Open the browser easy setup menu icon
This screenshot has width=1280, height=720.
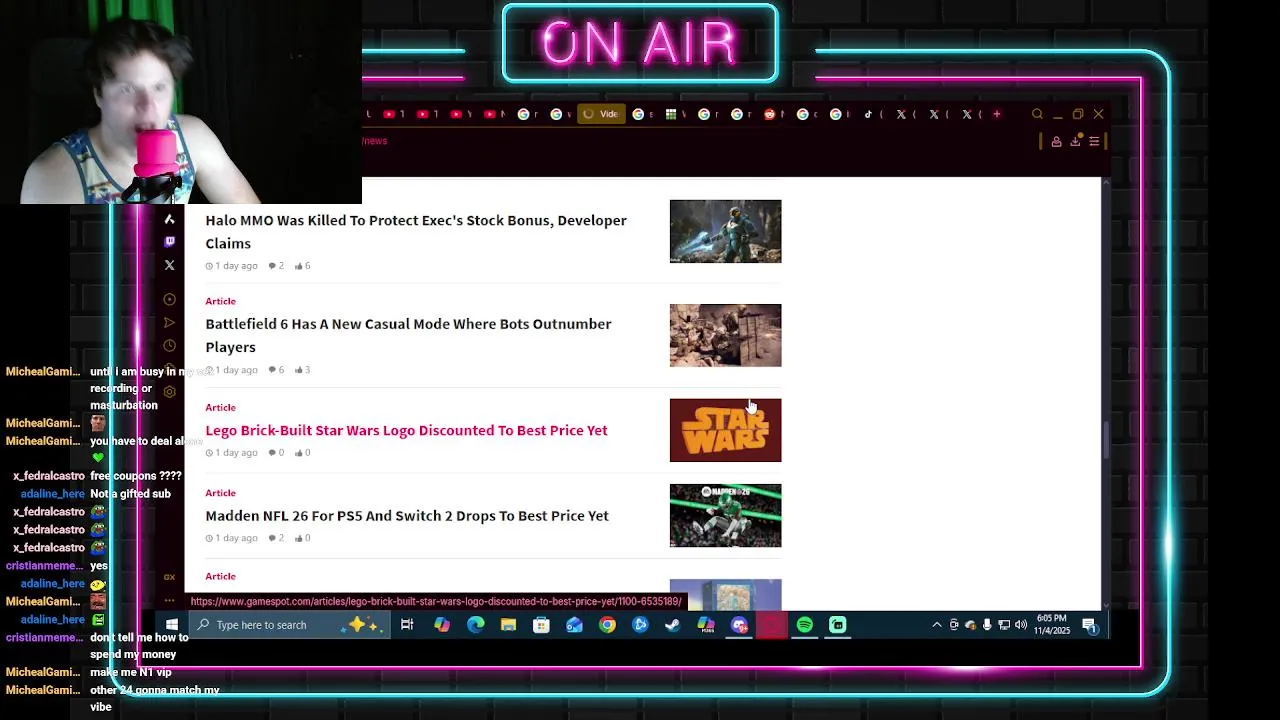pos(1094,141)
